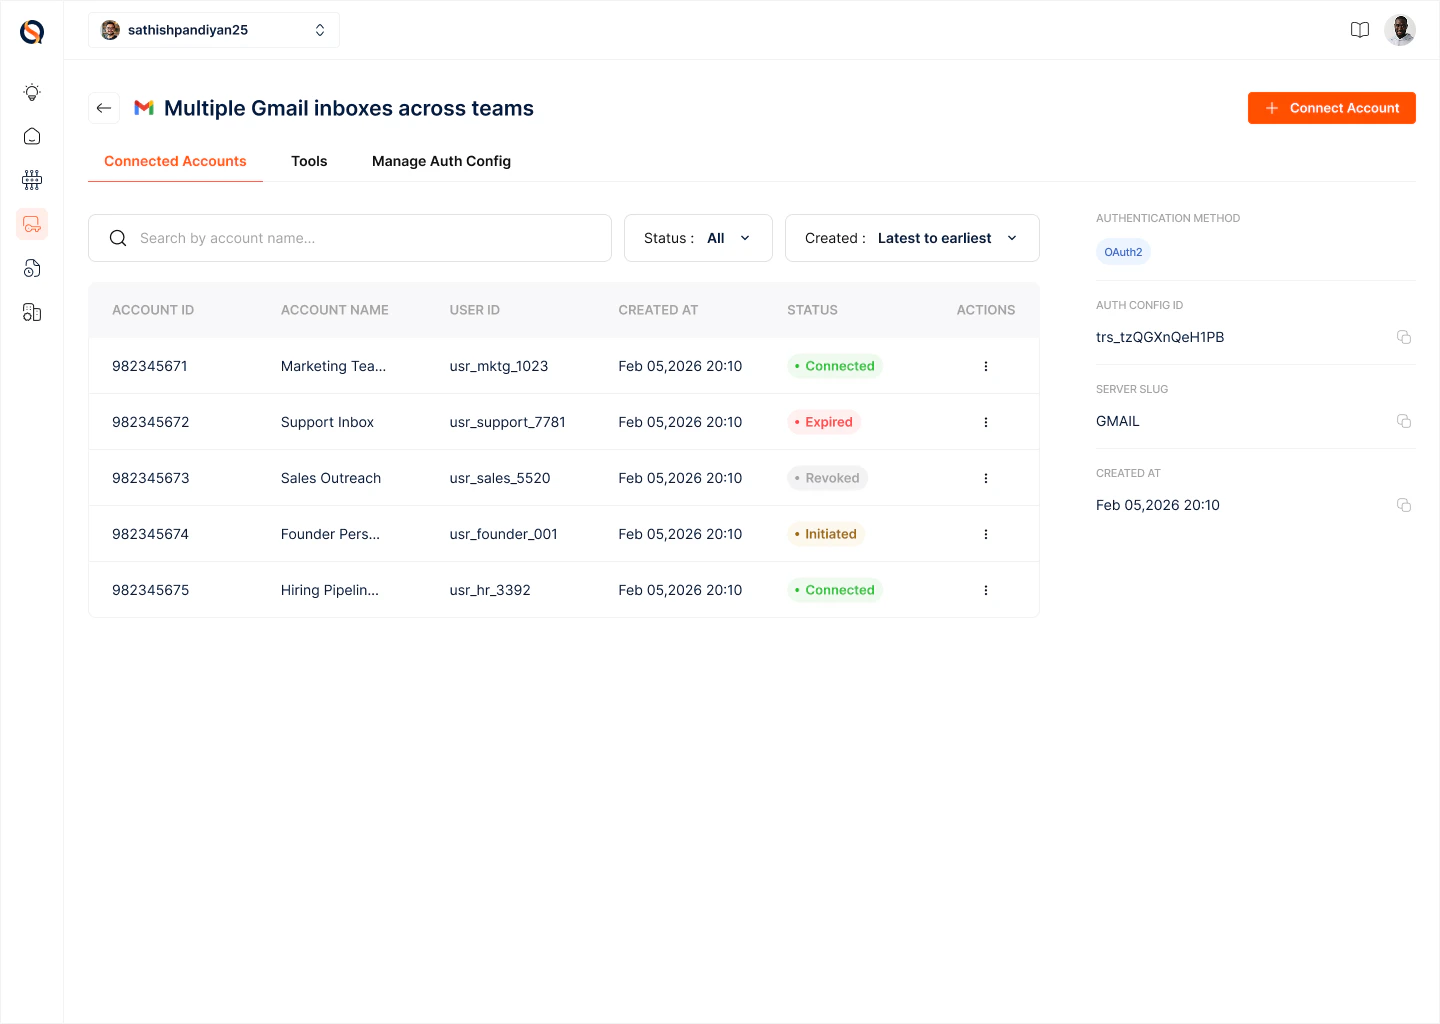Click the Marketing Tea... account name
This screenshot has height=1024, width=1440.
333,366
